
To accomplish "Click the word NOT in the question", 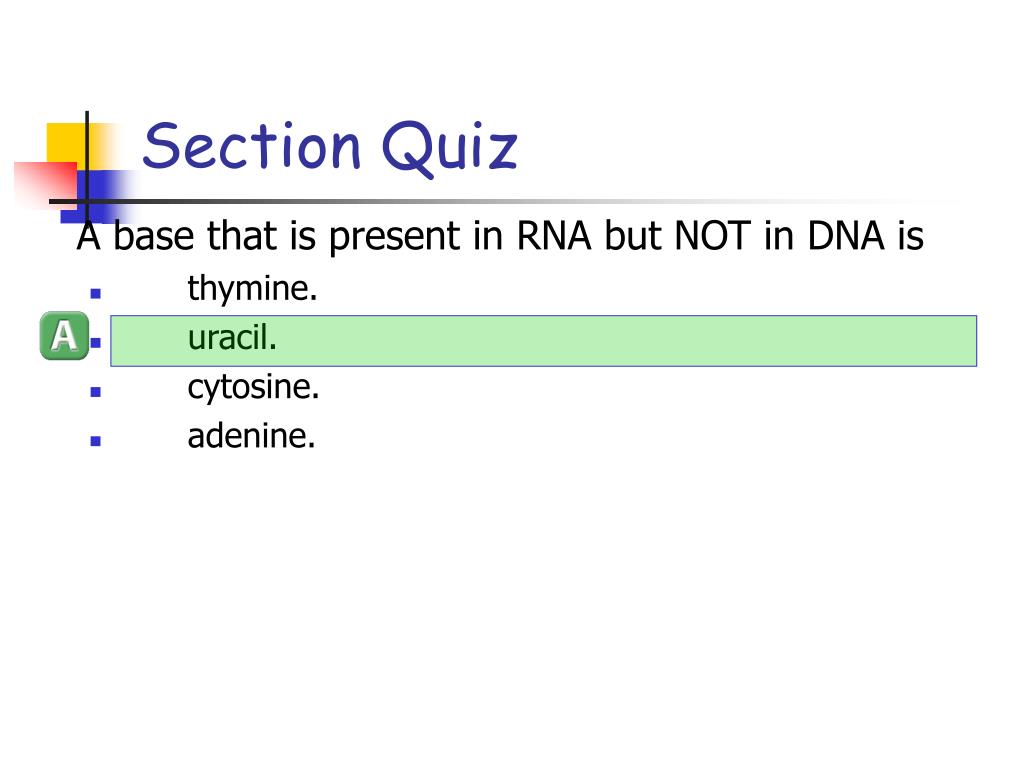I will [x=712, y=235].
